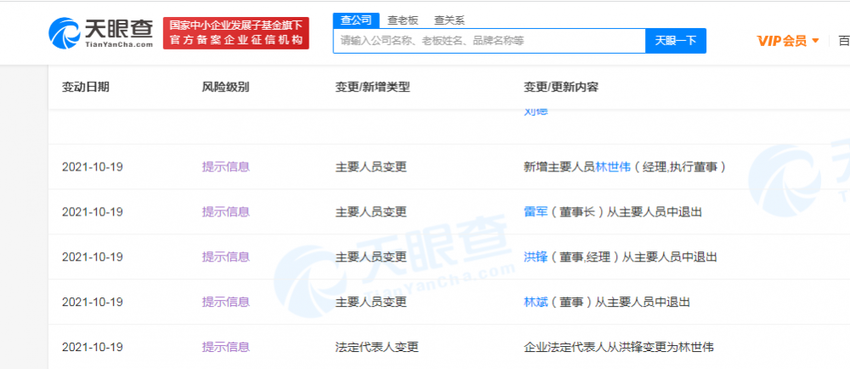
Task: Open 提示信息 link in 洪锋 董事,经理 row
Action: [226, 257]
